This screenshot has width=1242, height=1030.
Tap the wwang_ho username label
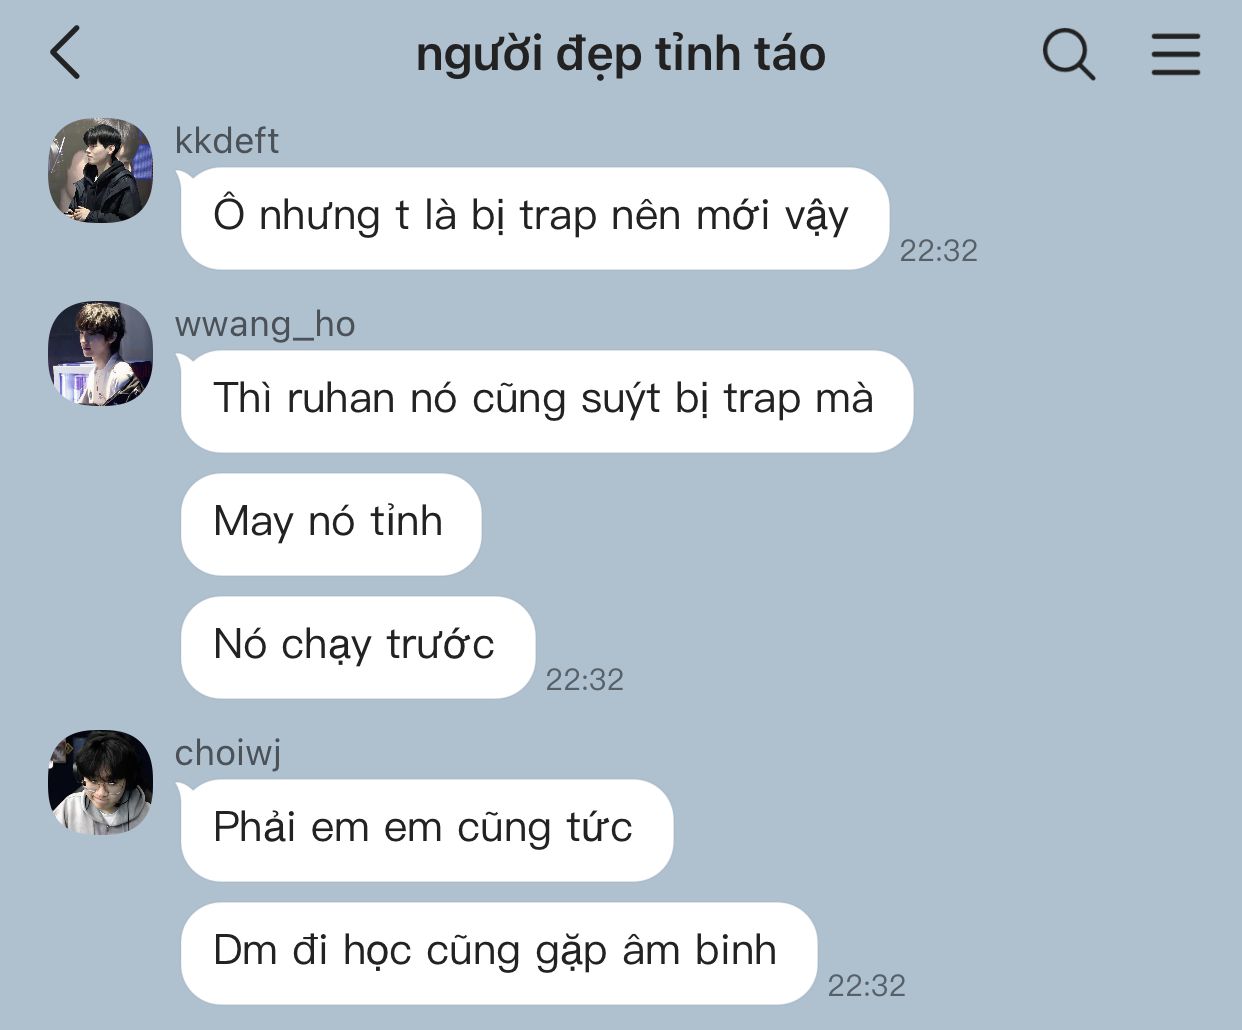[265, 324]
